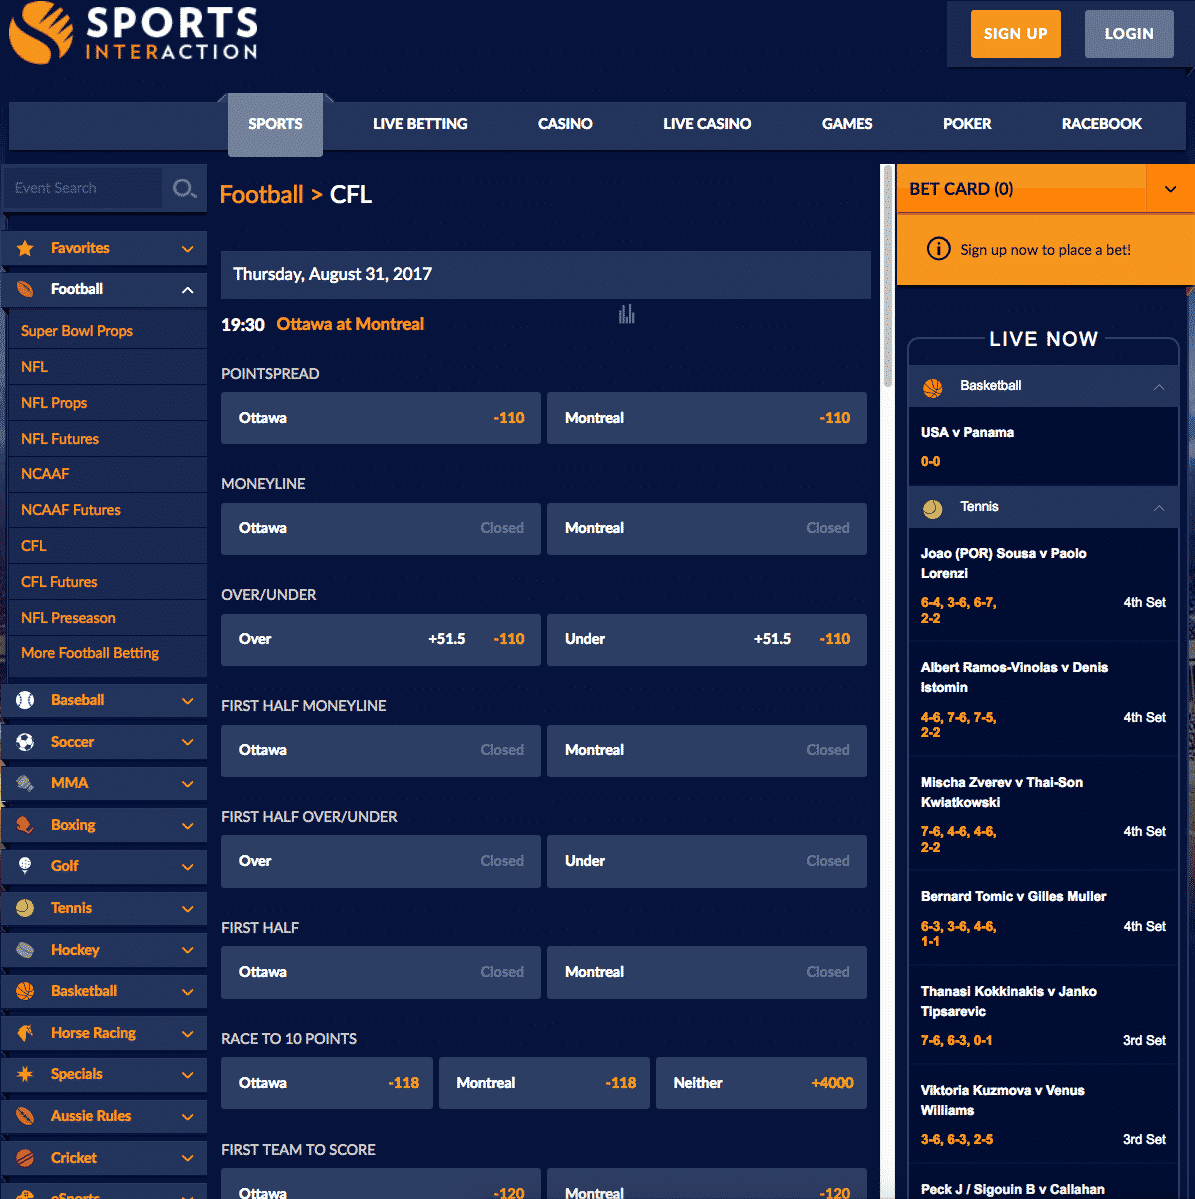Open the Live Betting tab
The width and height of the screenshot is (1195, 1199).
click(x=420, y=124)
